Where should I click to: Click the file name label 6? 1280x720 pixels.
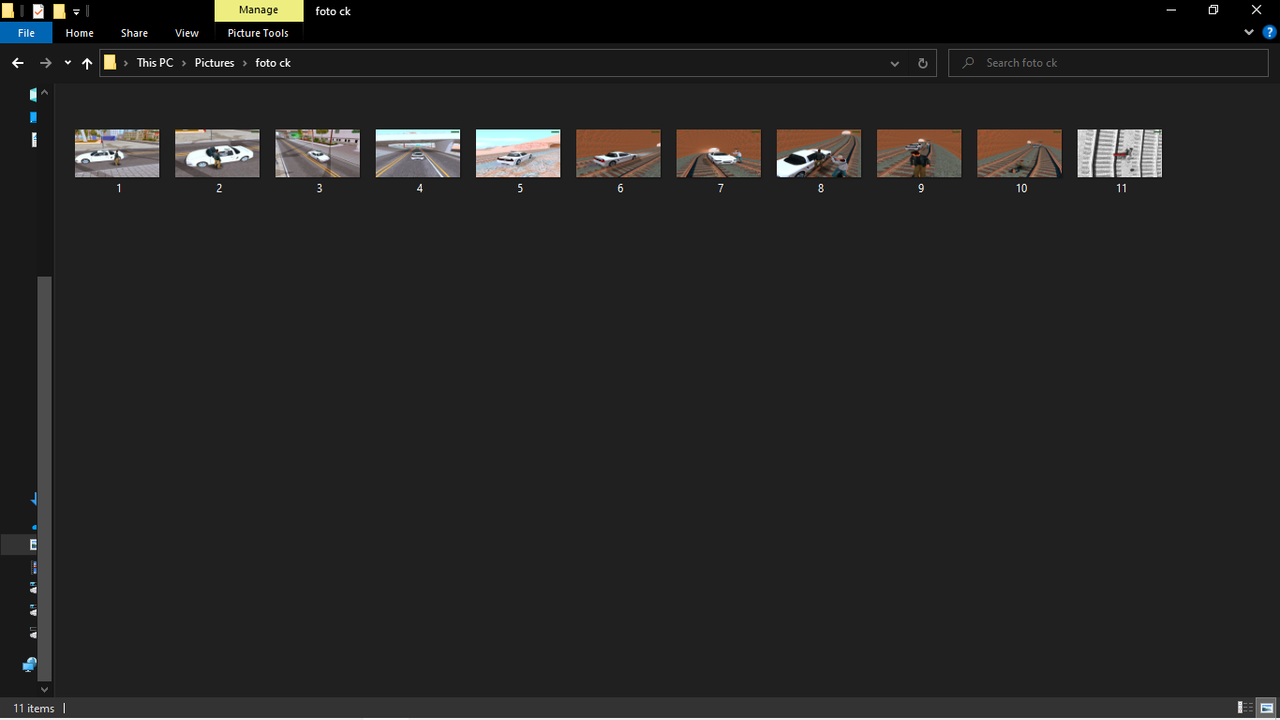[620, 188]
